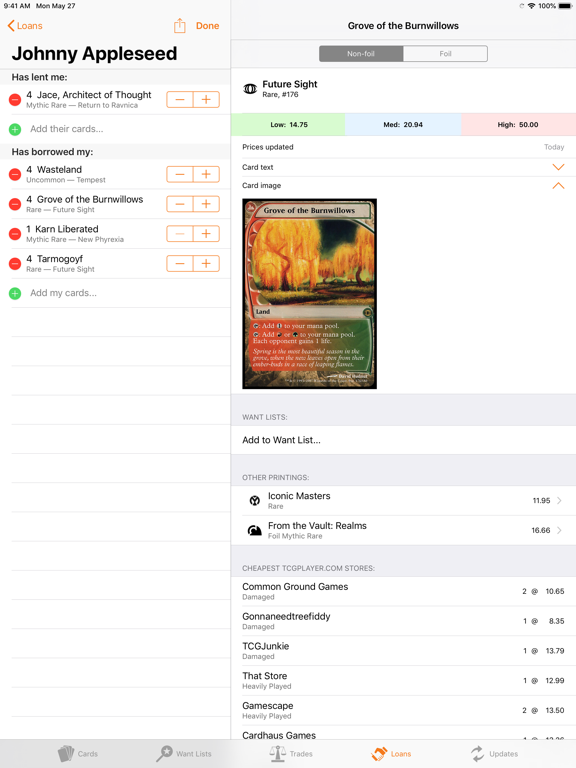
Task: Tap the Med price box
Action: (x=403, y=124)
